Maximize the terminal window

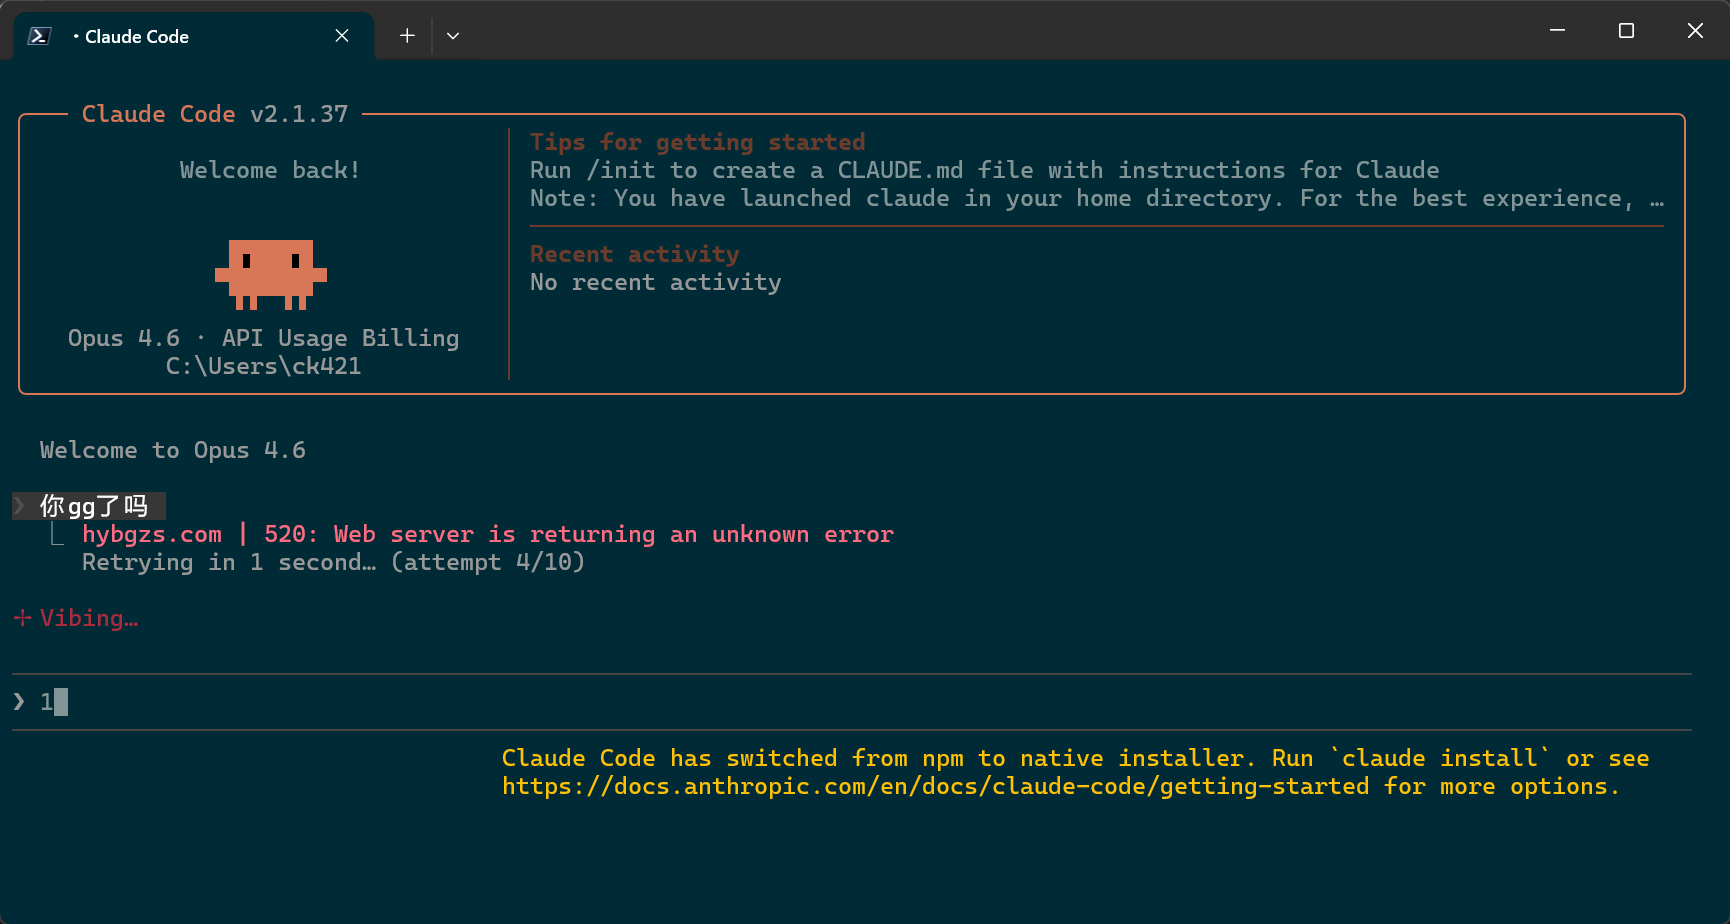click(1626, 31)
